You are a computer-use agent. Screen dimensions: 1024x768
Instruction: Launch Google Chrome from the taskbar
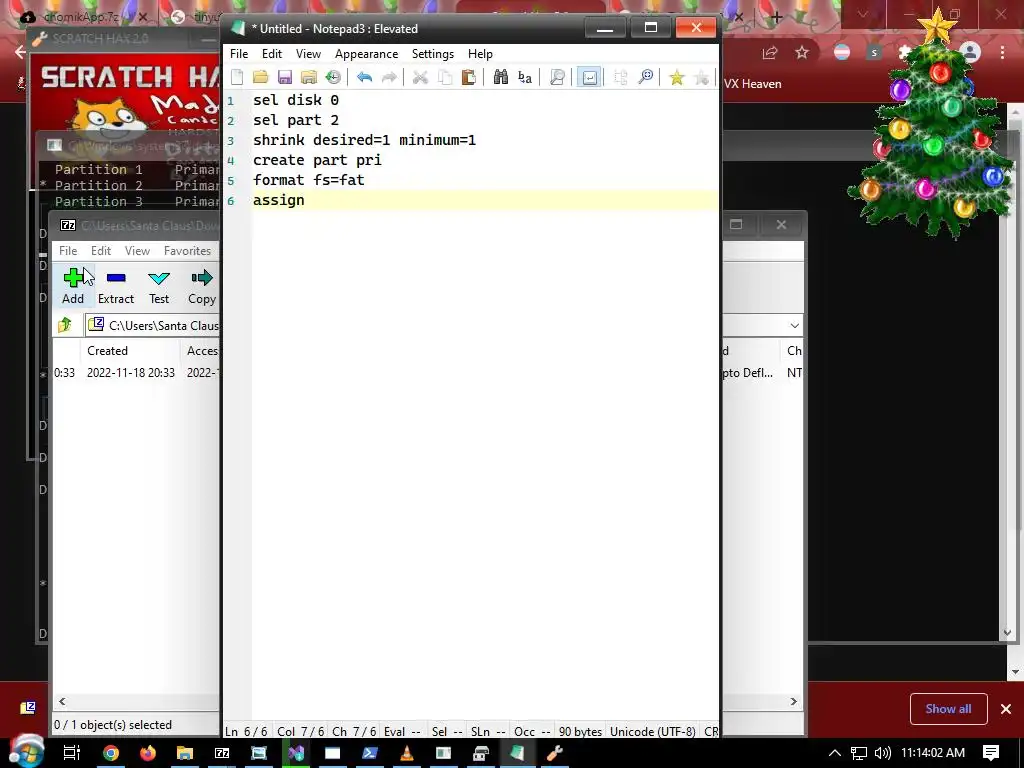coord(111,753)
